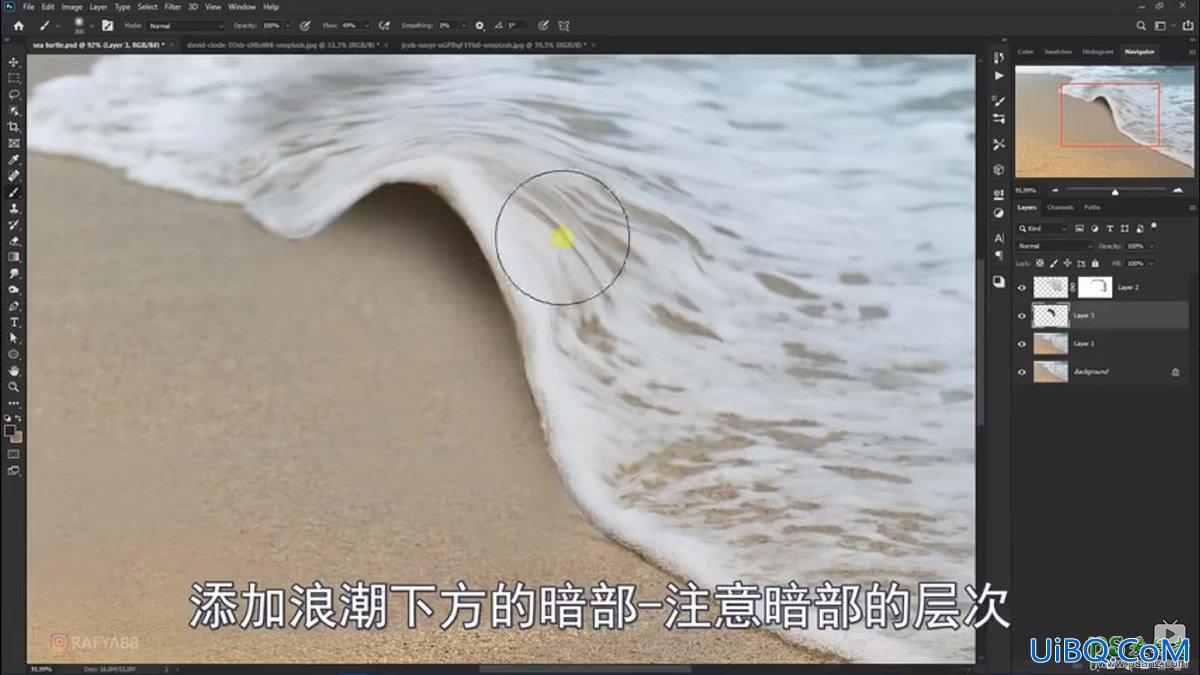Select the Path Selection arrow tool
Image resolution: width=1200 pixels, height=675 pixels.
pyautogui.click(x=14, y=338)
